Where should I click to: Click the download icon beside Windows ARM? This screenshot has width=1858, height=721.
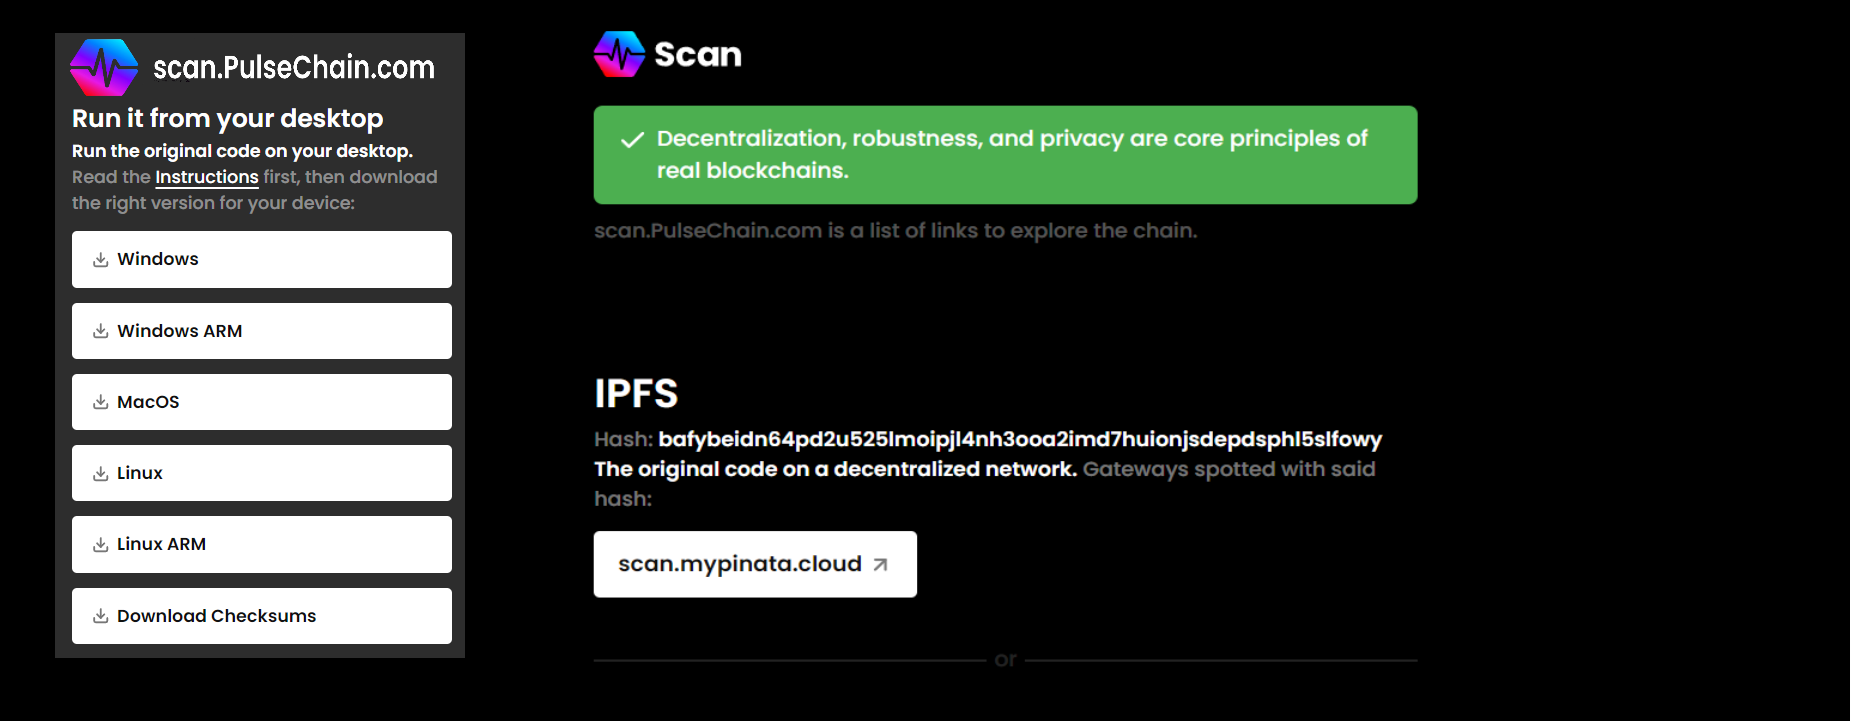pyautogui.click(x=101, y=331)
